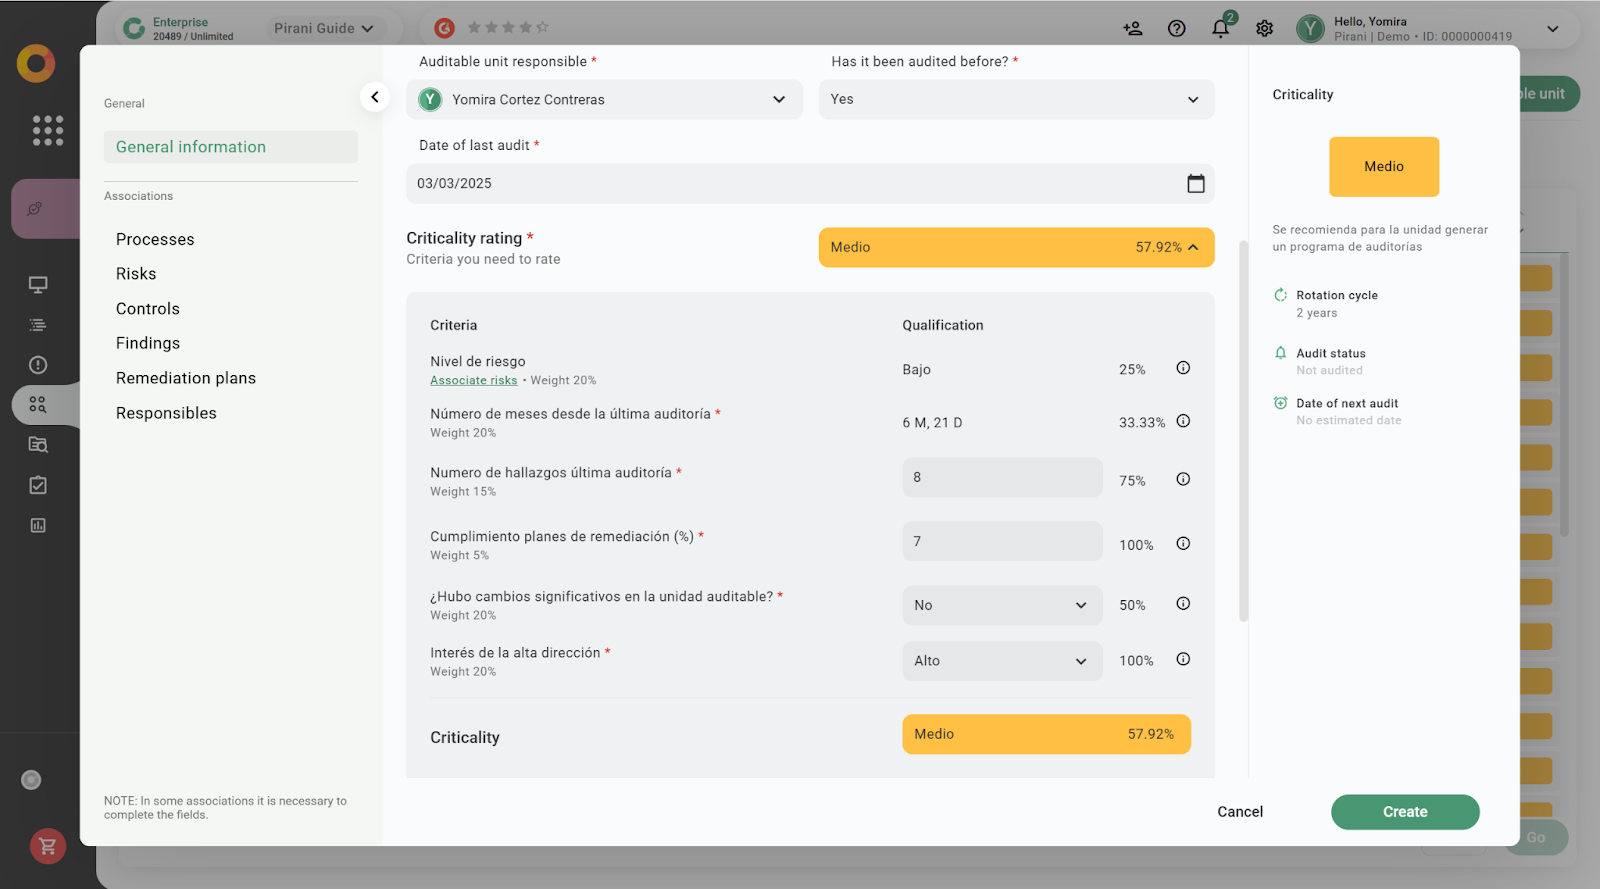Viewport: 1600px width, 889px height.
Task: Open the apps grid icon in sidebar
Action: [x=47, y=130]
